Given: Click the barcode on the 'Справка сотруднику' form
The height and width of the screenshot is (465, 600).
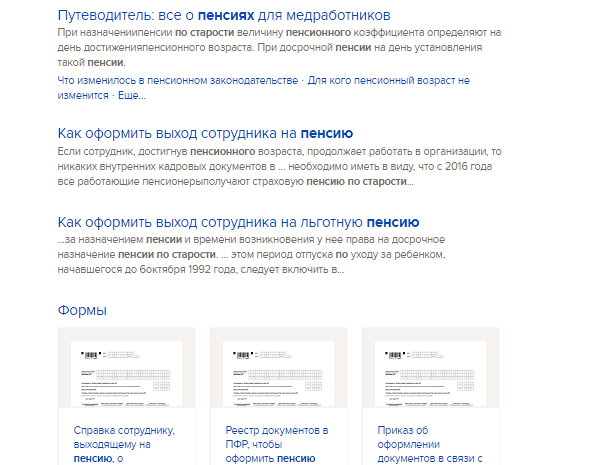Looking at the screenshot, I should tap(90, 355).
